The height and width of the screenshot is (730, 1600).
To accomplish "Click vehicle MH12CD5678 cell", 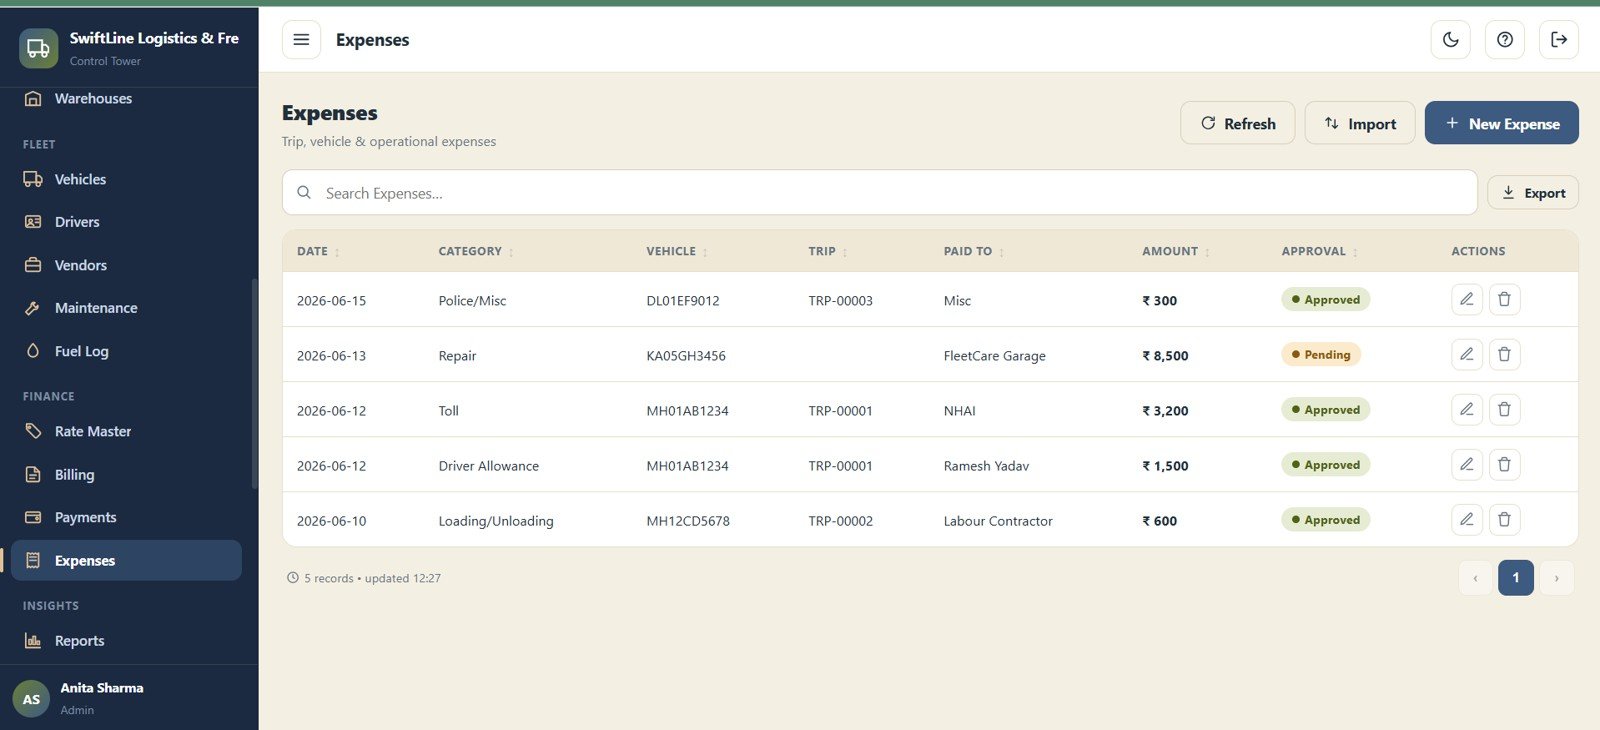I will click(x=688, y=520).
